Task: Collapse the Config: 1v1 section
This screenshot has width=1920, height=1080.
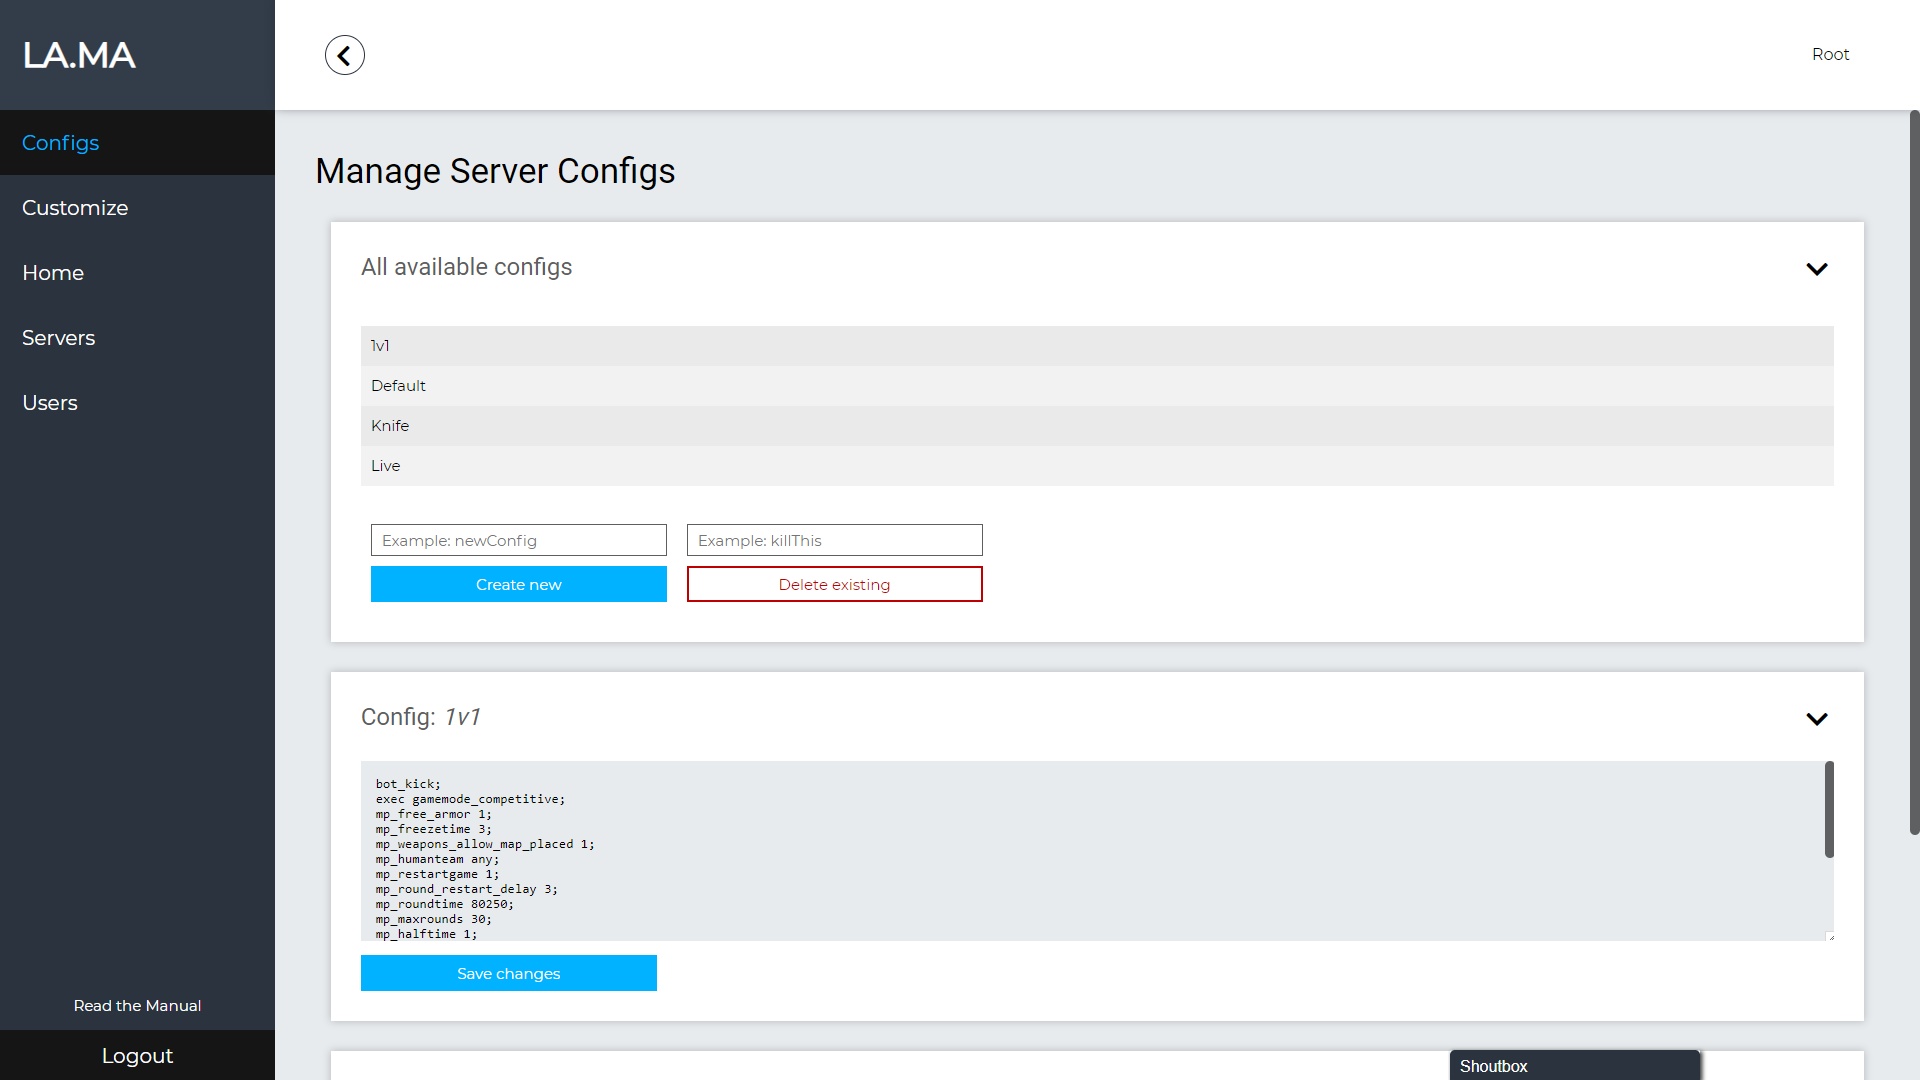Action: [x=1816, y=719]
